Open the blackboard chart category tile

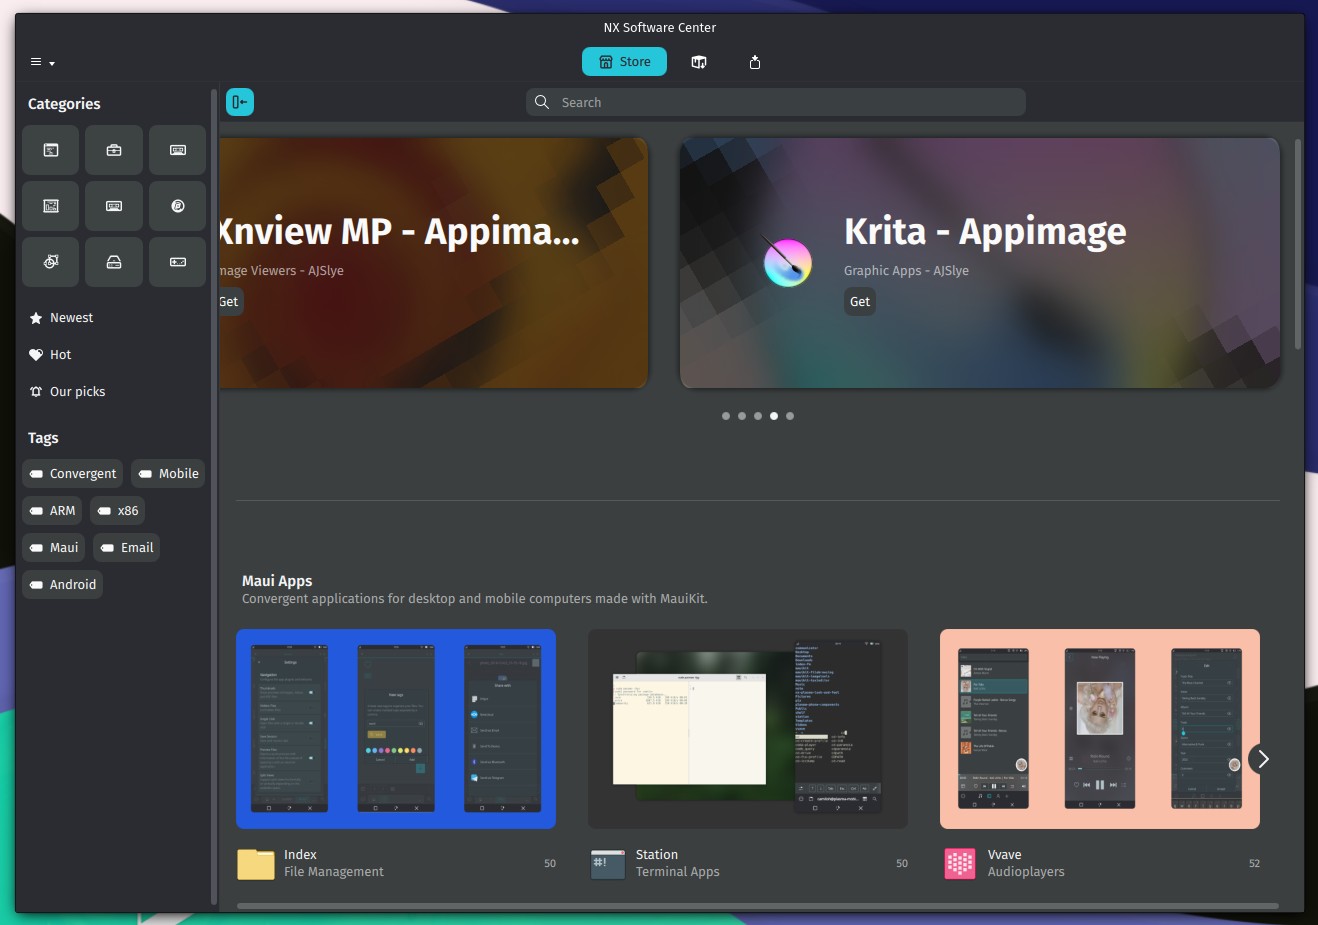51,206
